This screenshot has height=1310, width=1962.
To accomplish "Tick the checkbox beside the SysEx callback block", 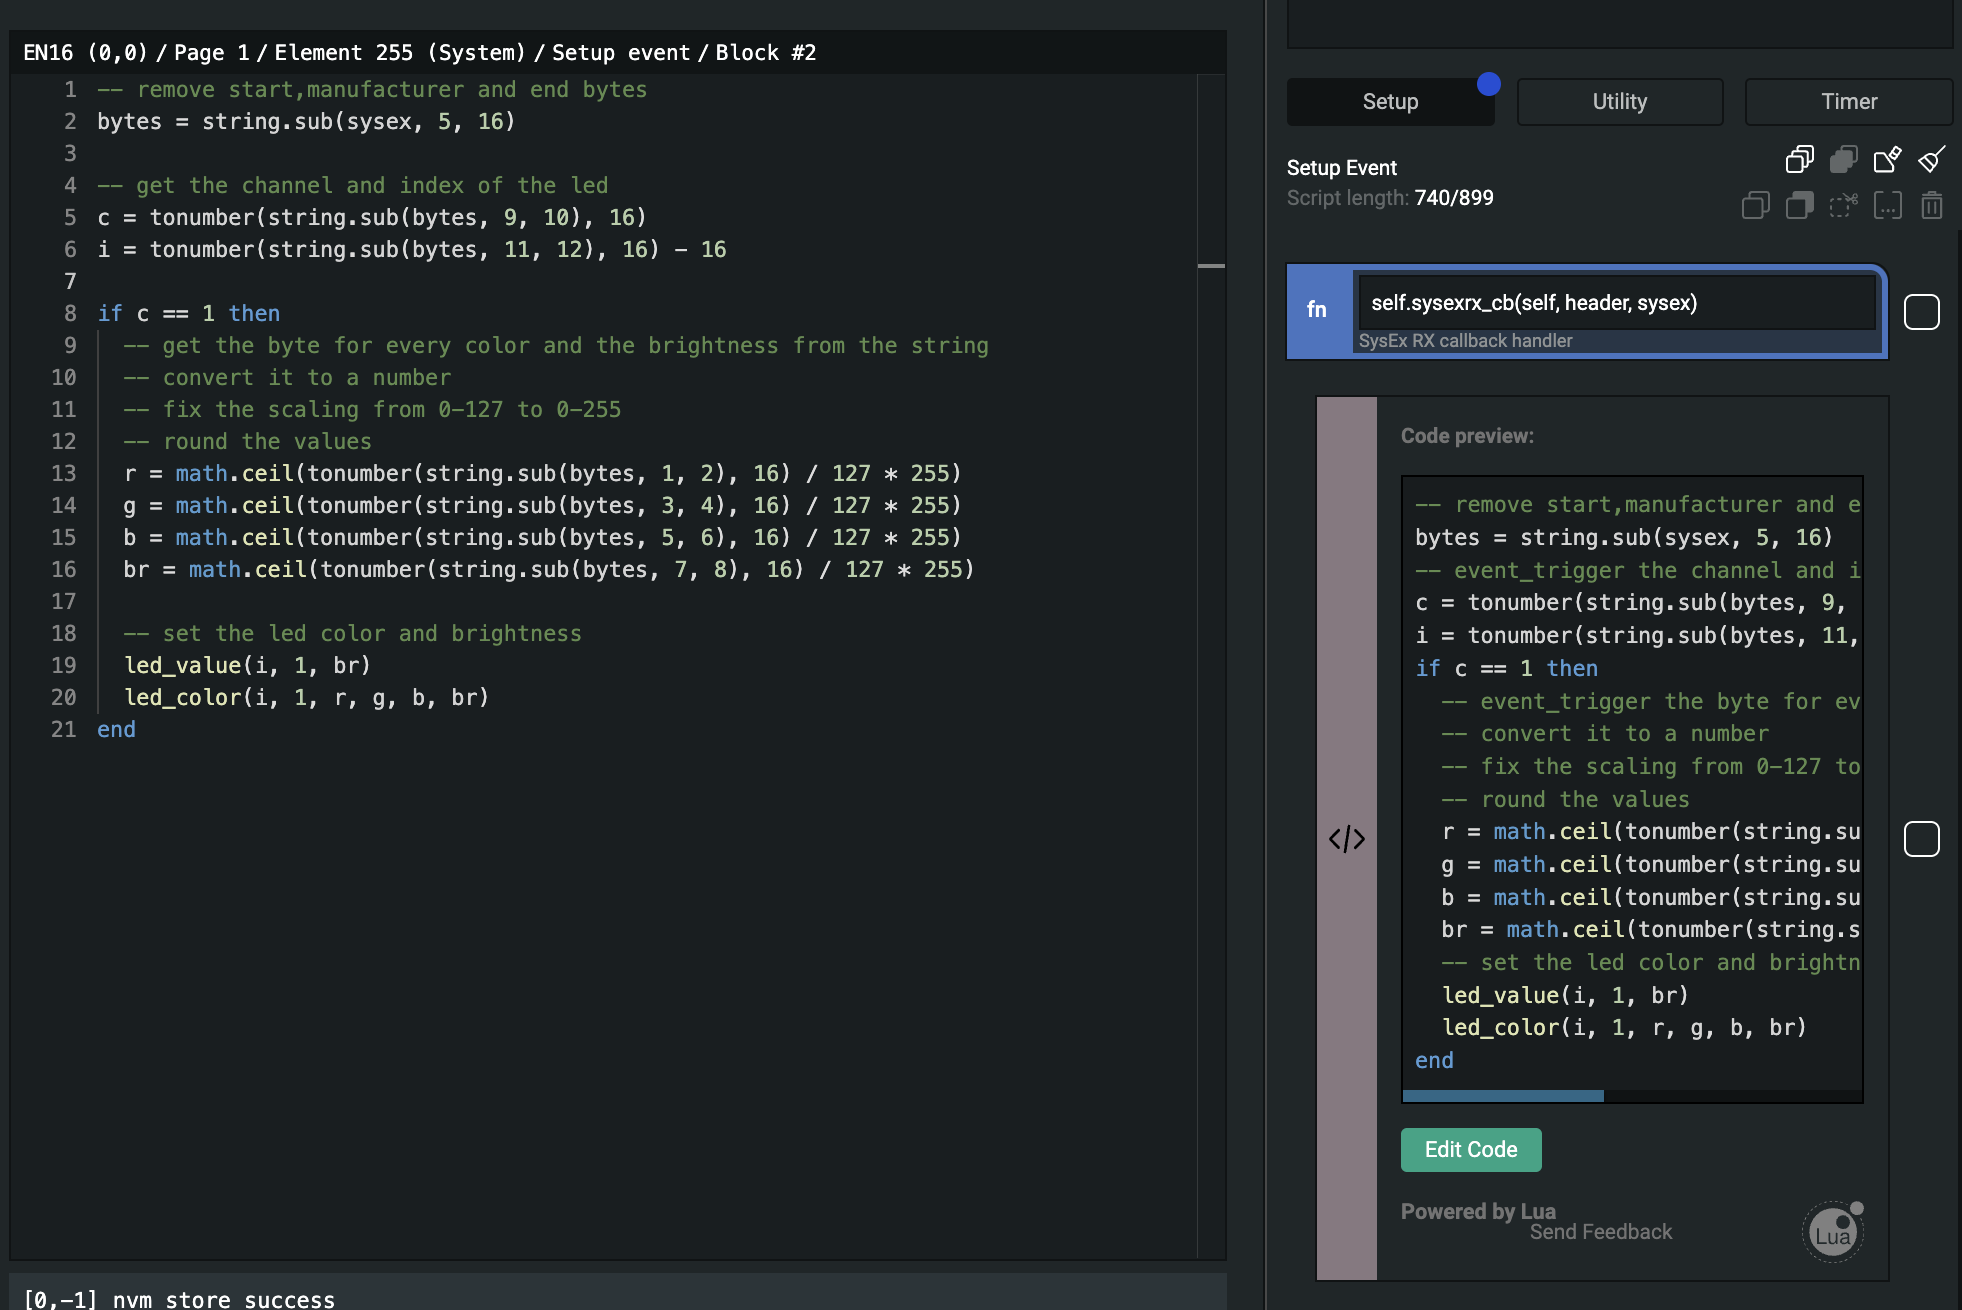I will [x=1921, y=312].
